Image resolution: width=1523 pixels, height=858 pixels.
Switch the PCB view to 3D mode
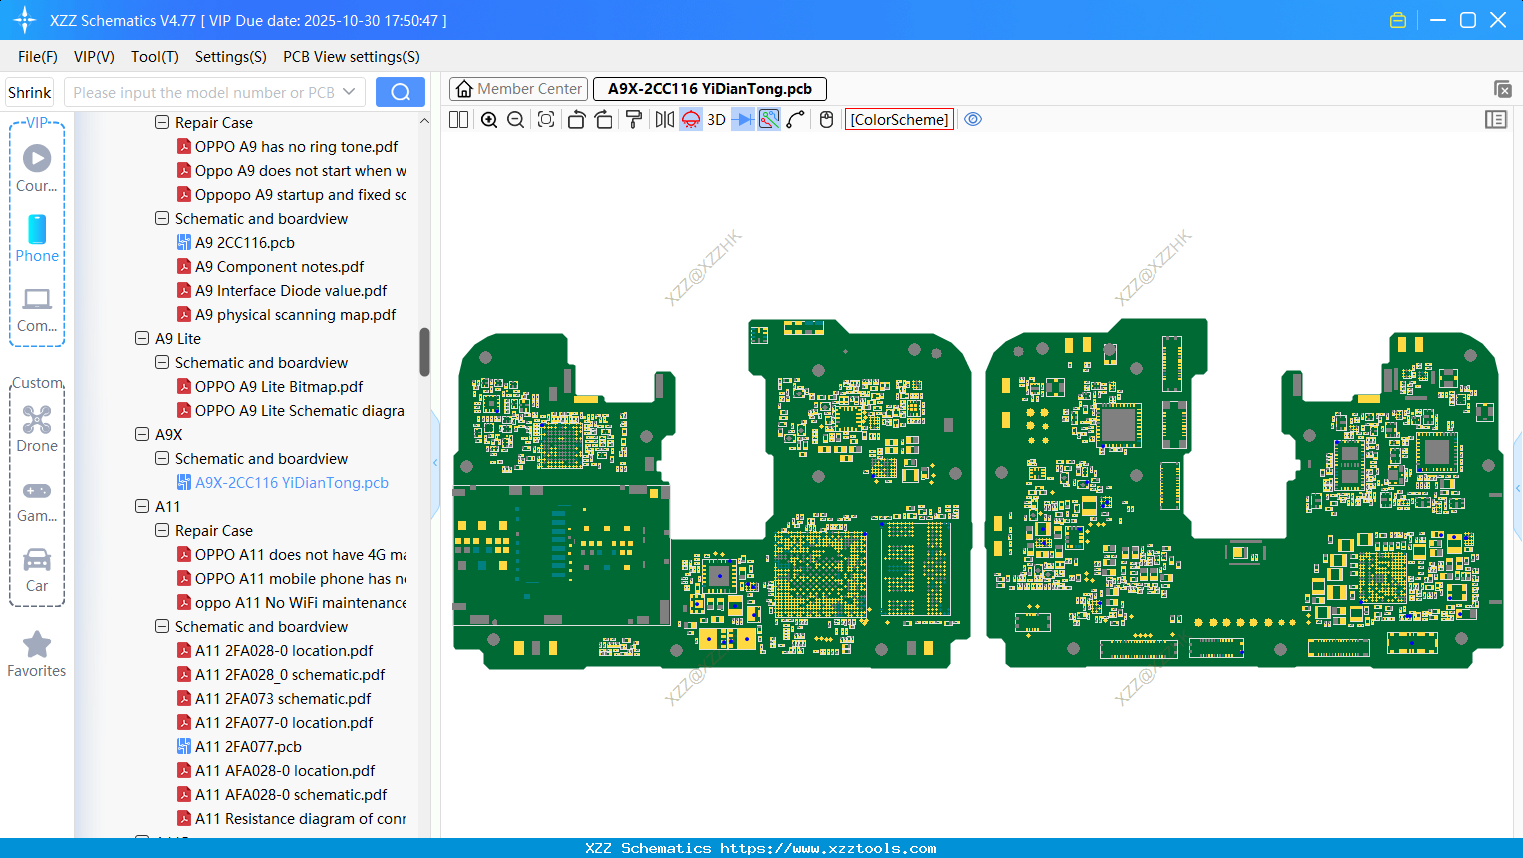point(715,119)
